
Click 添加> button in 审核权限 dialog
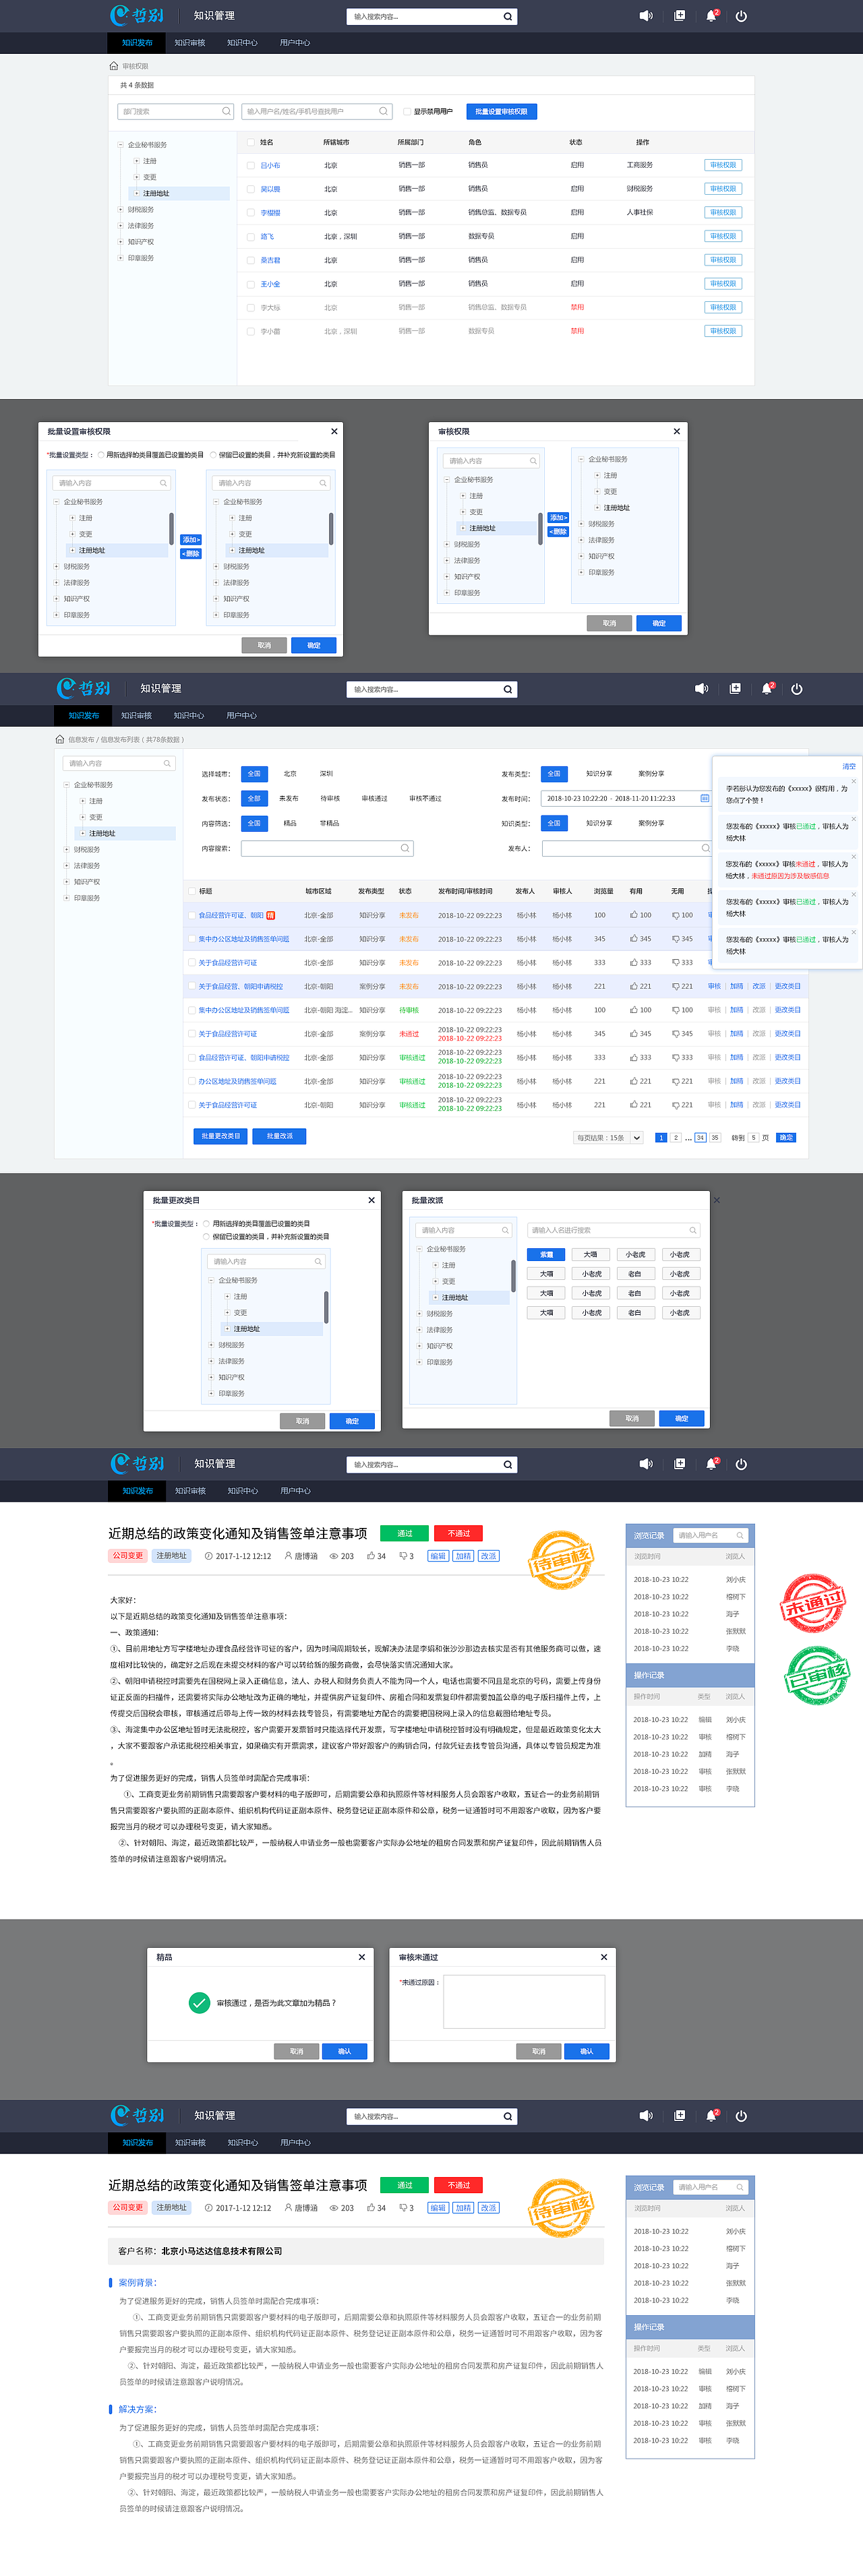[x=559, y=518]
